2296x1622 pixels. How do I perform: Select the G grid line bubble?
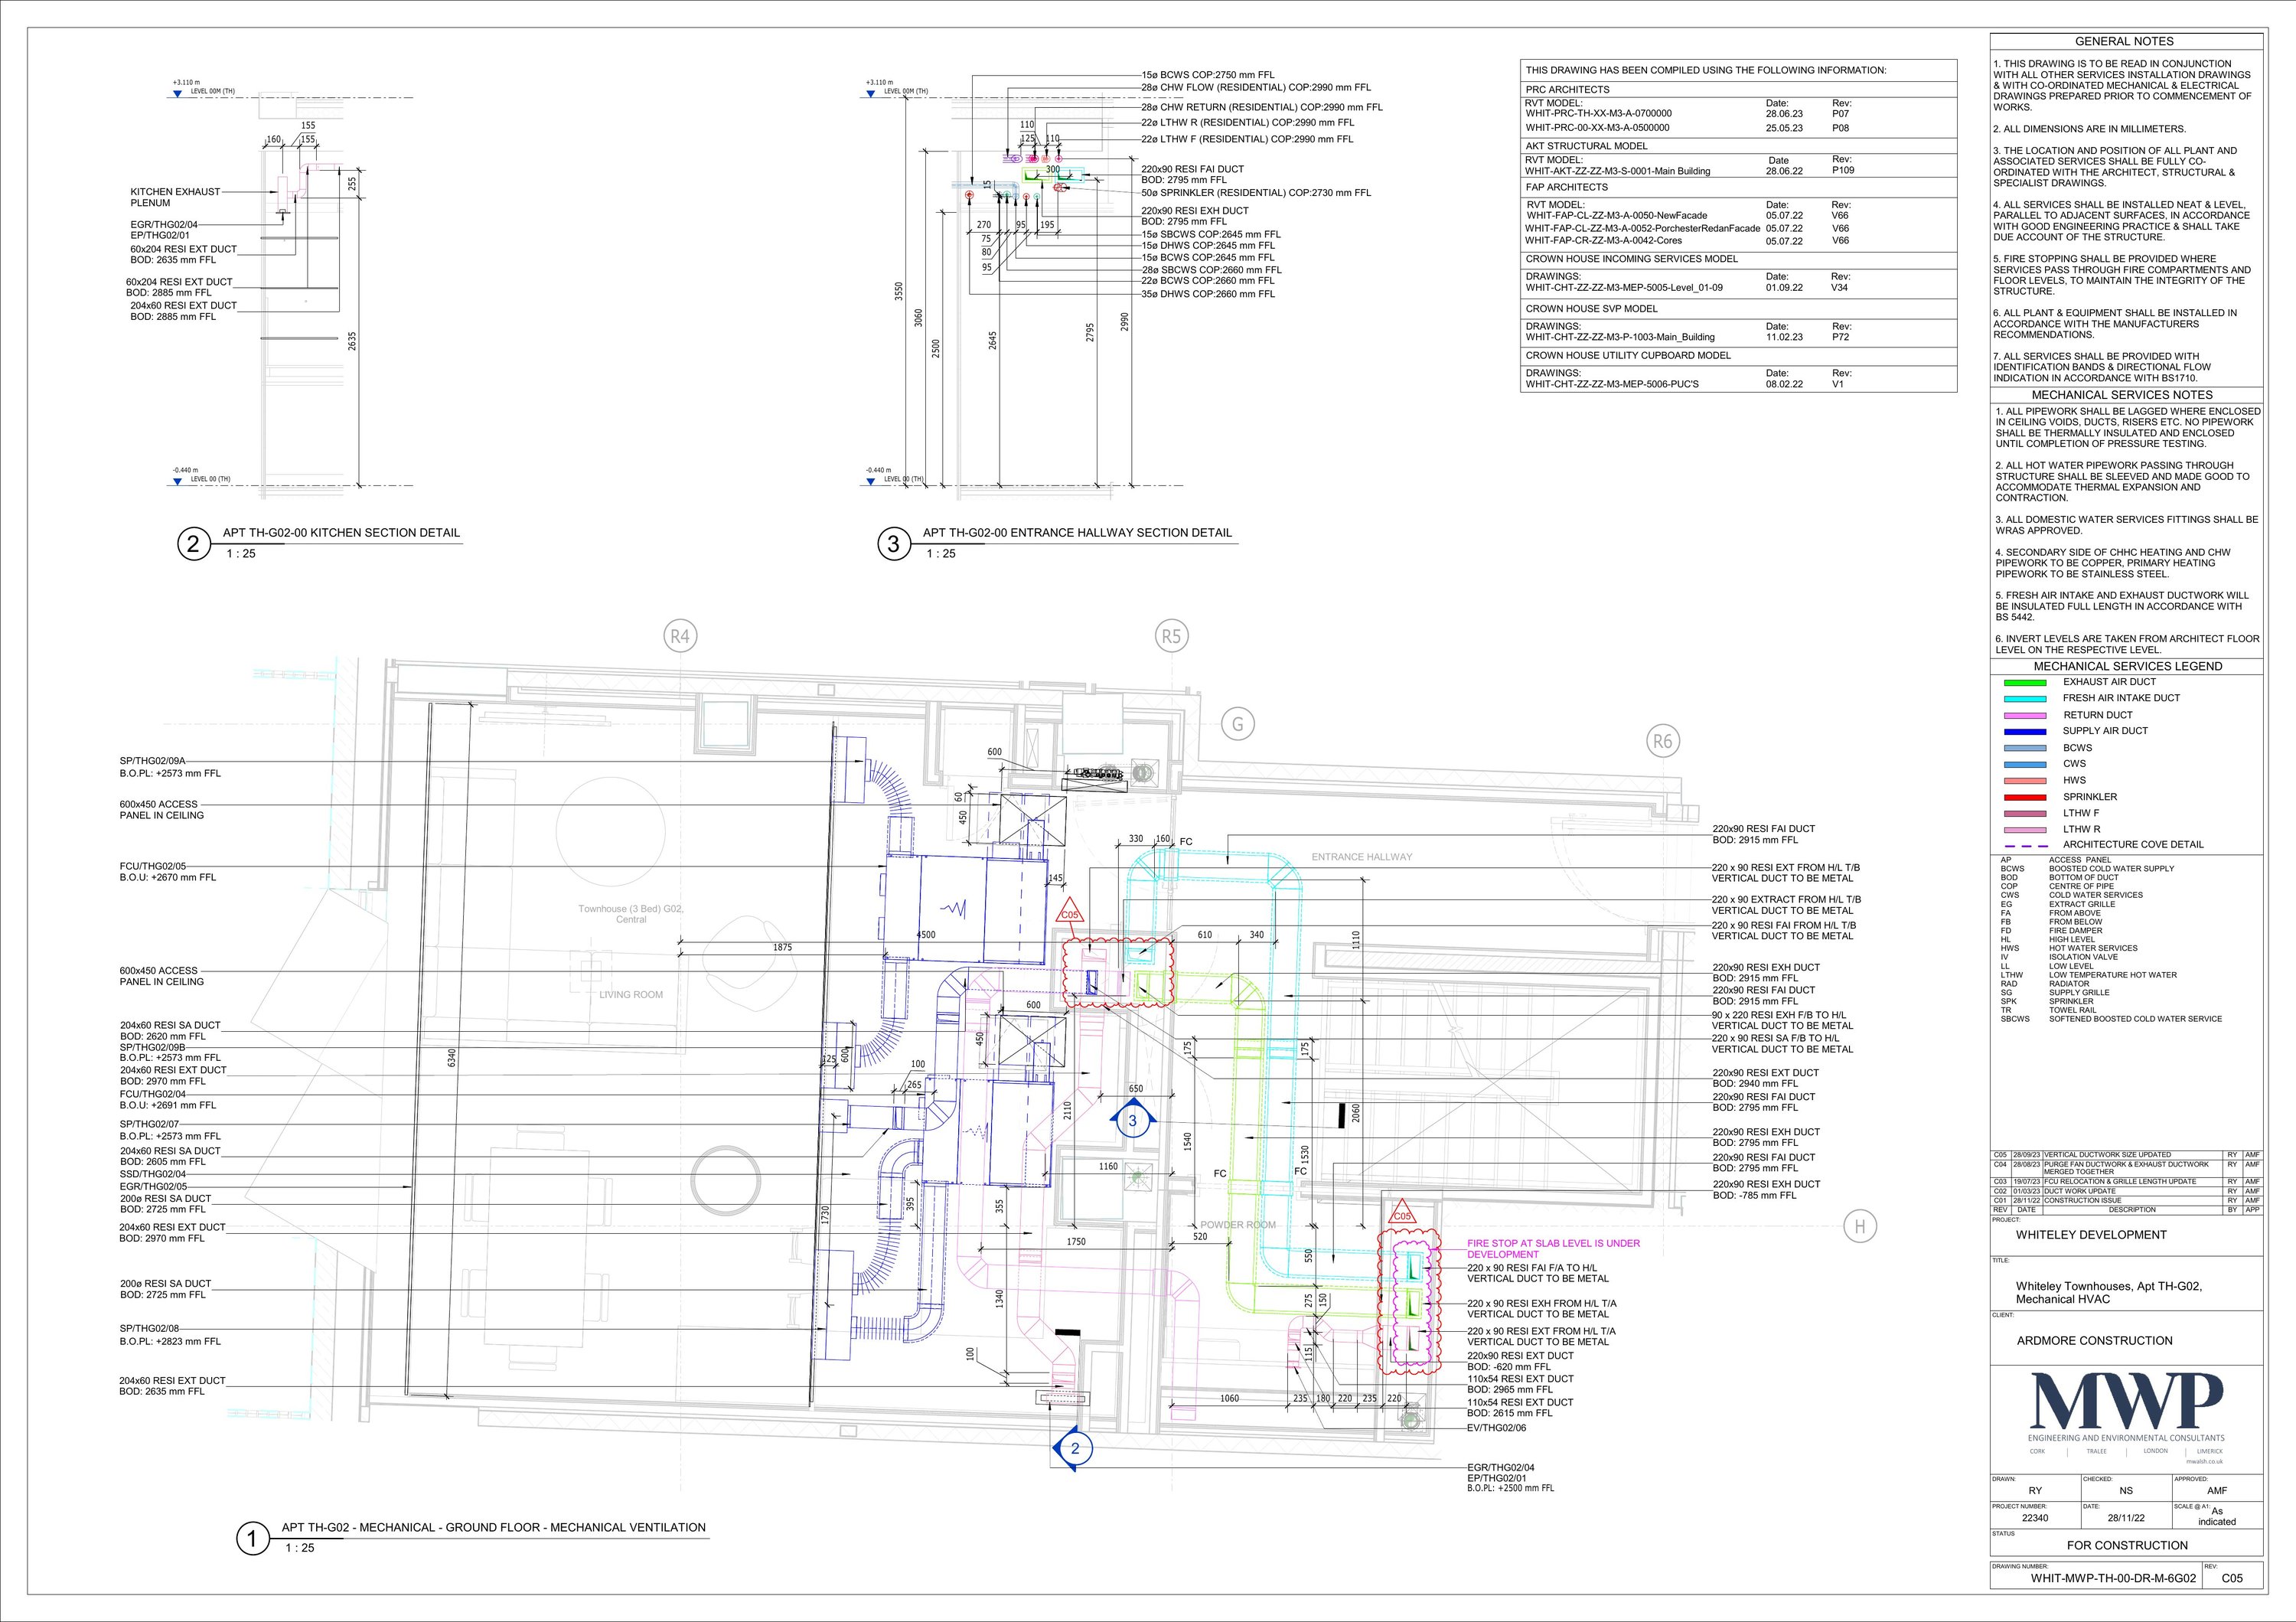(x=1238, y=724)
